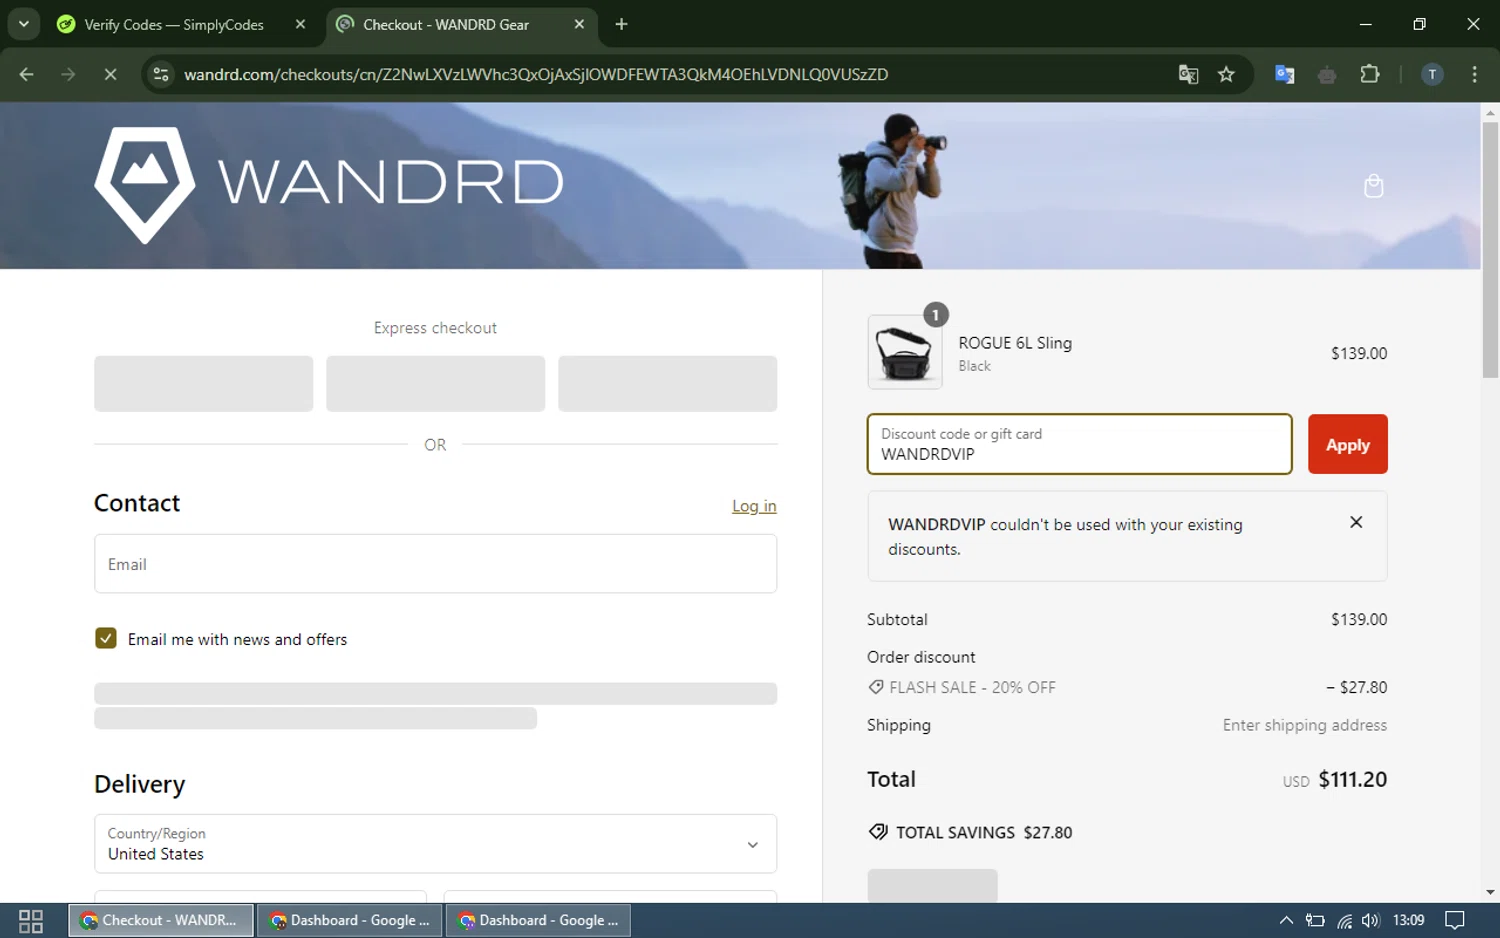Viewport: 1500px width, 938px height.
Task: Open network status tray icon
Action: point(1344,920)
